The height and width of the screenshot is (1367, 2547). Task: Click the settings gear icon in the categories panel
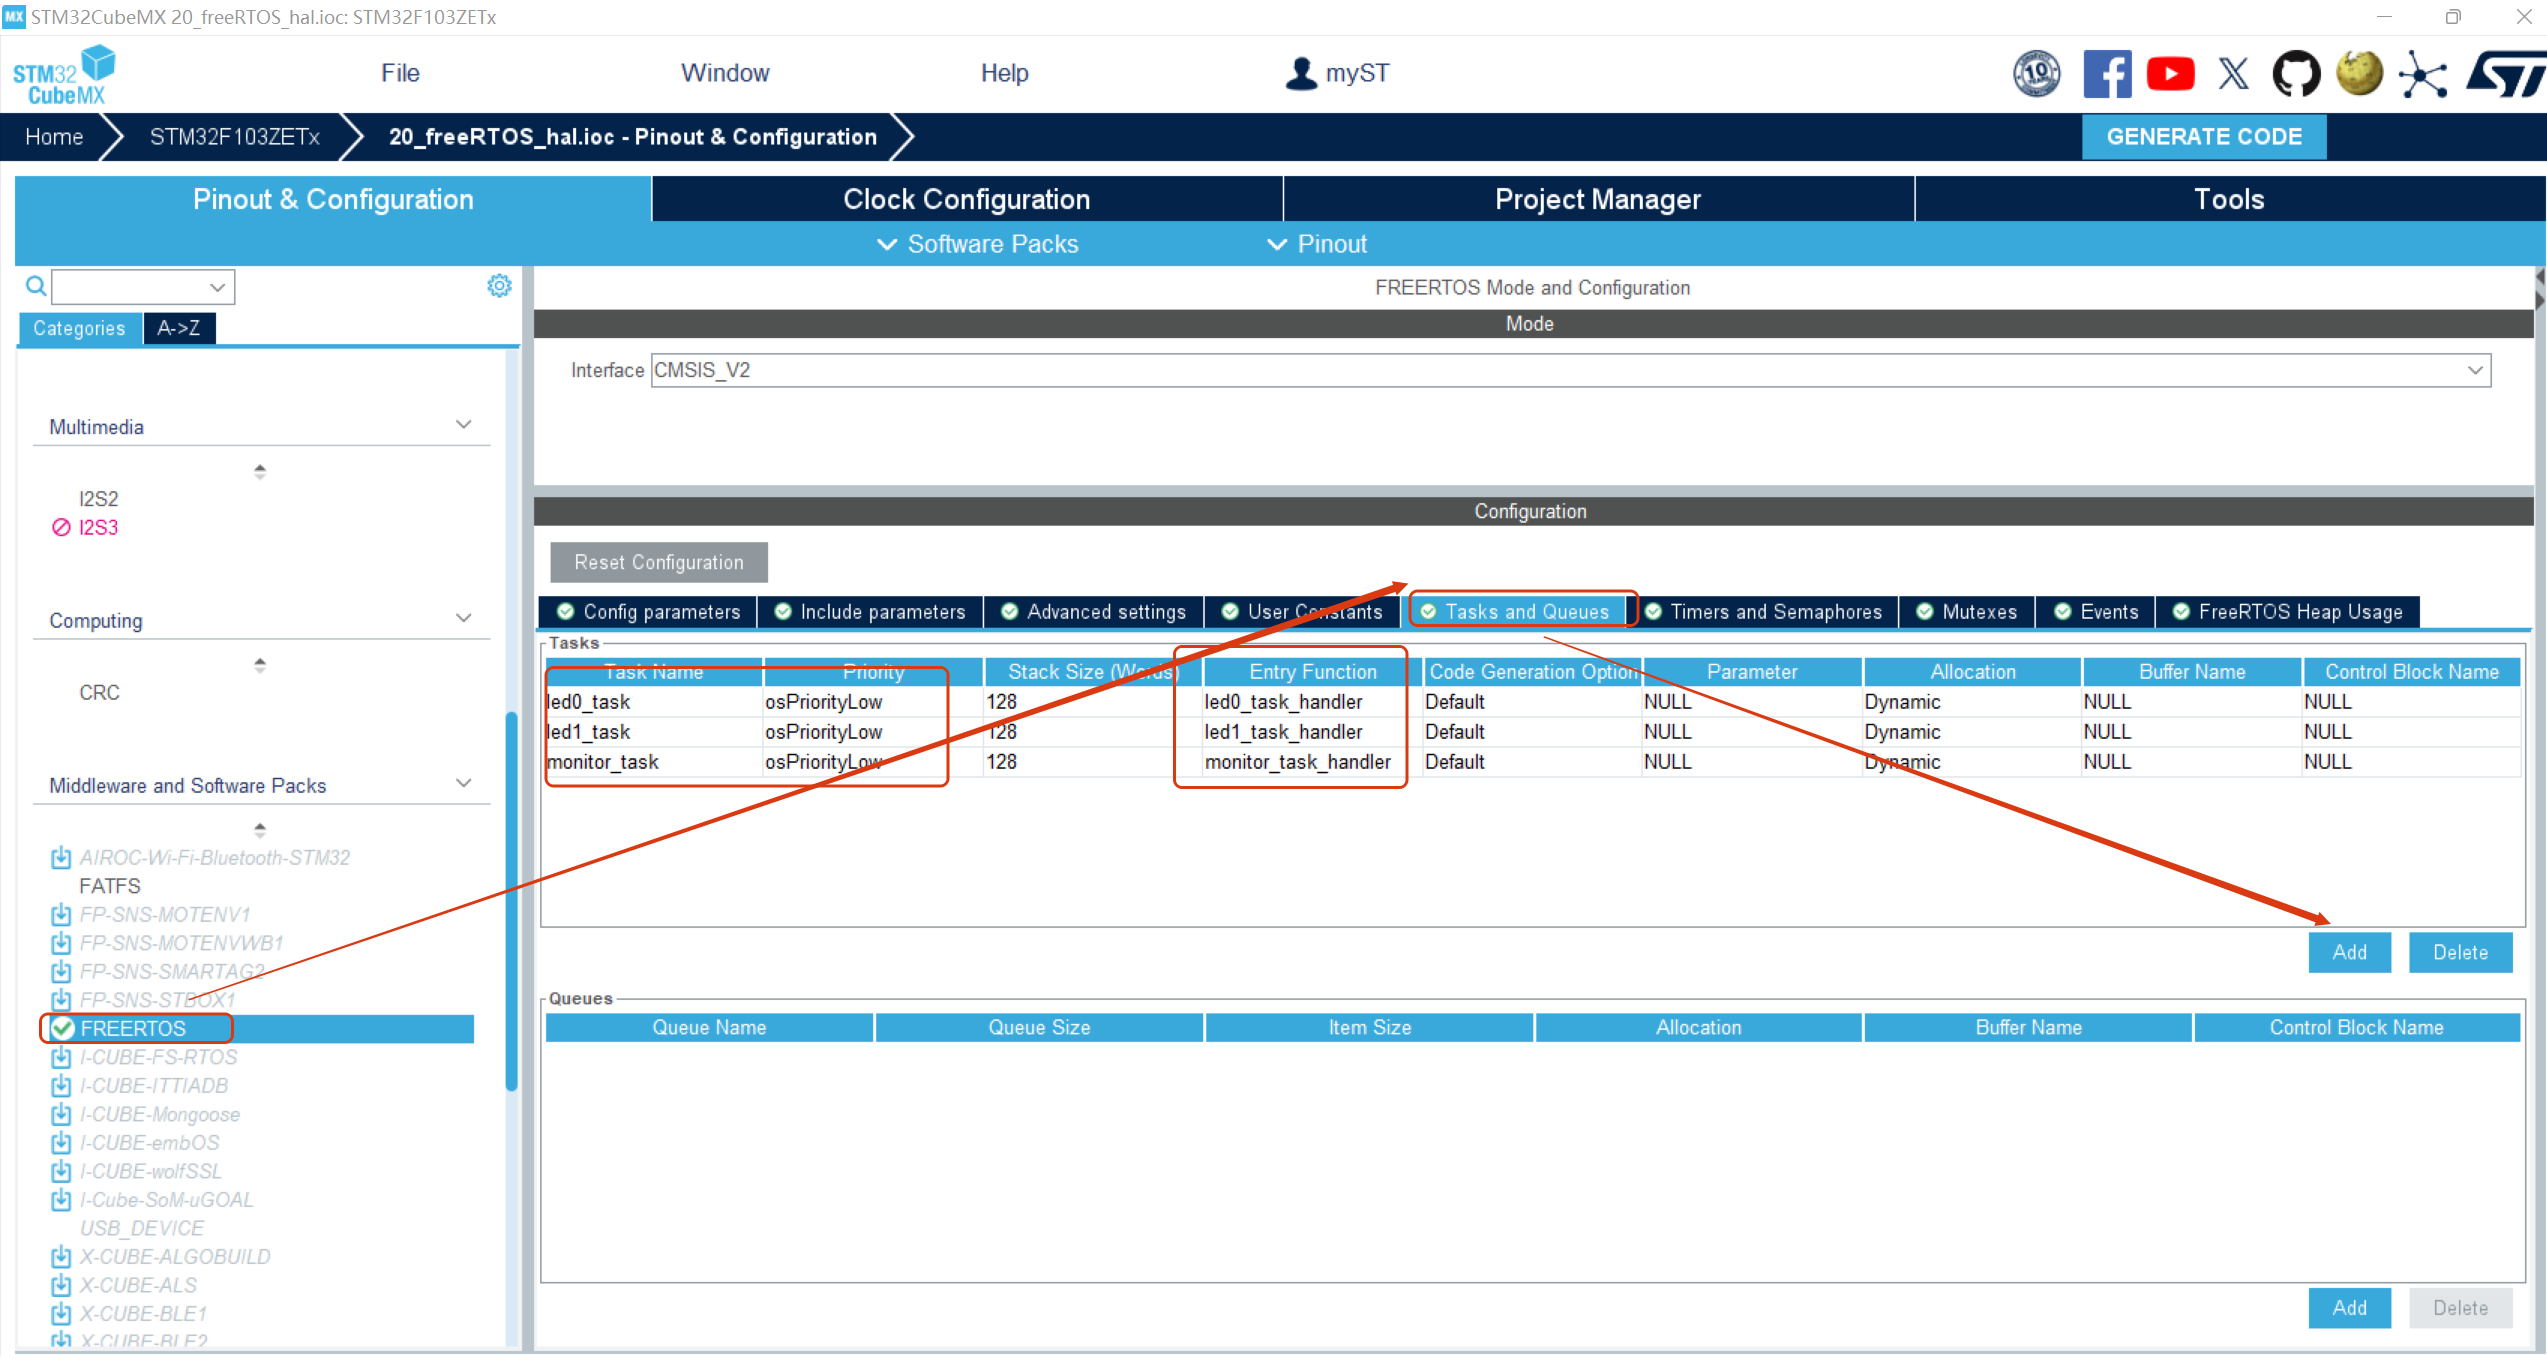499,286
